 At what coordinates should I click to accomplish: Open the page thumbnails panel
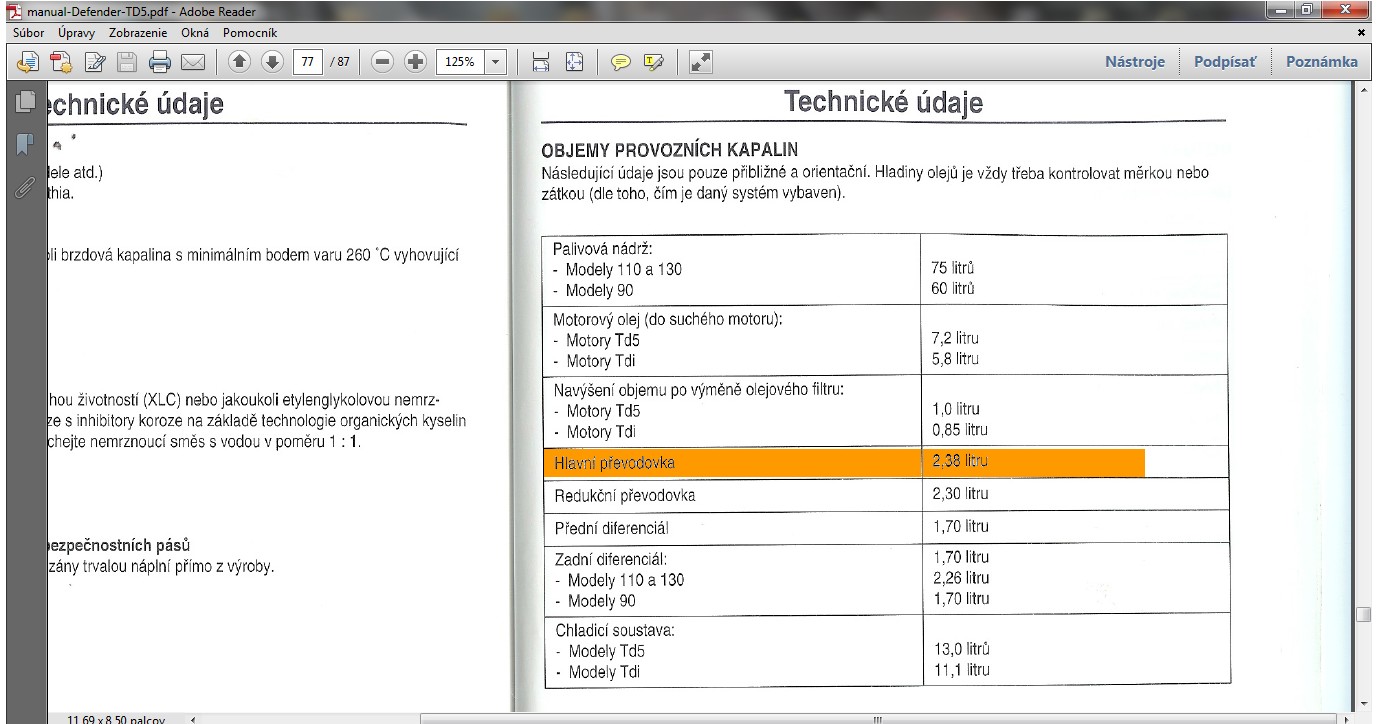click(x=25, y=101)
